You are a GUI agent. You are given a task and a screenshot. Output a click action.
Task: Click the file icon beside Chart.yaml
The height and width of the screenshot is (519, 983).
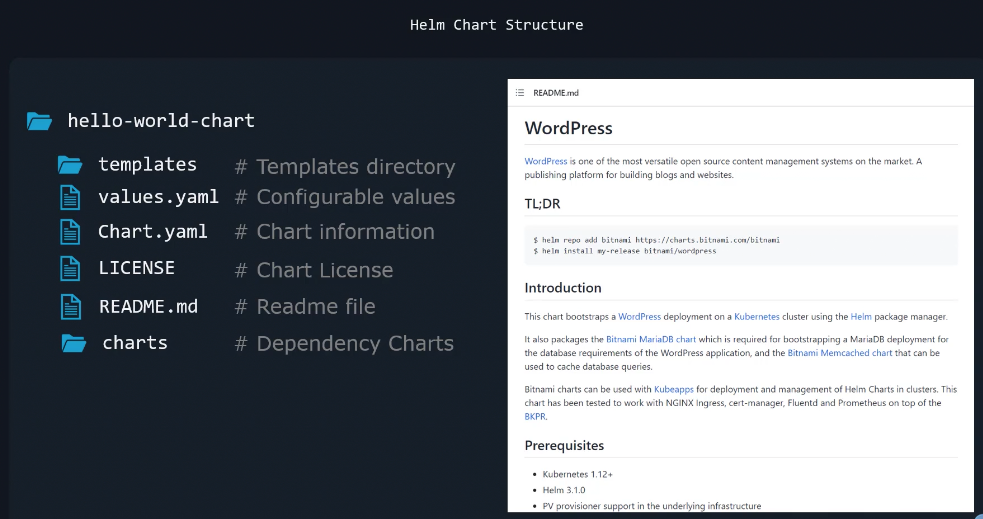[69, 232]
